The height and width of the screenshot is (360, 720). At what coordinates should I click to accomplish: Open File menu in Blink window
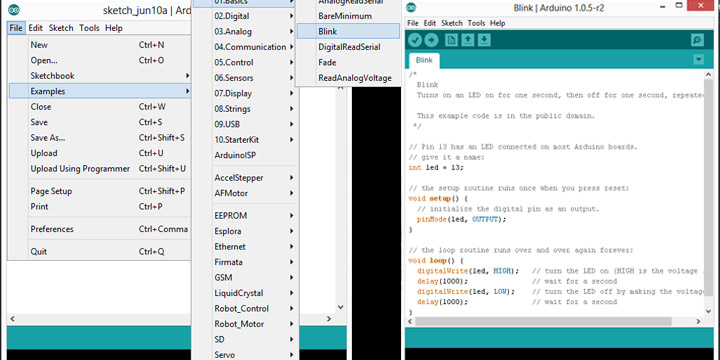pos(413,23)
